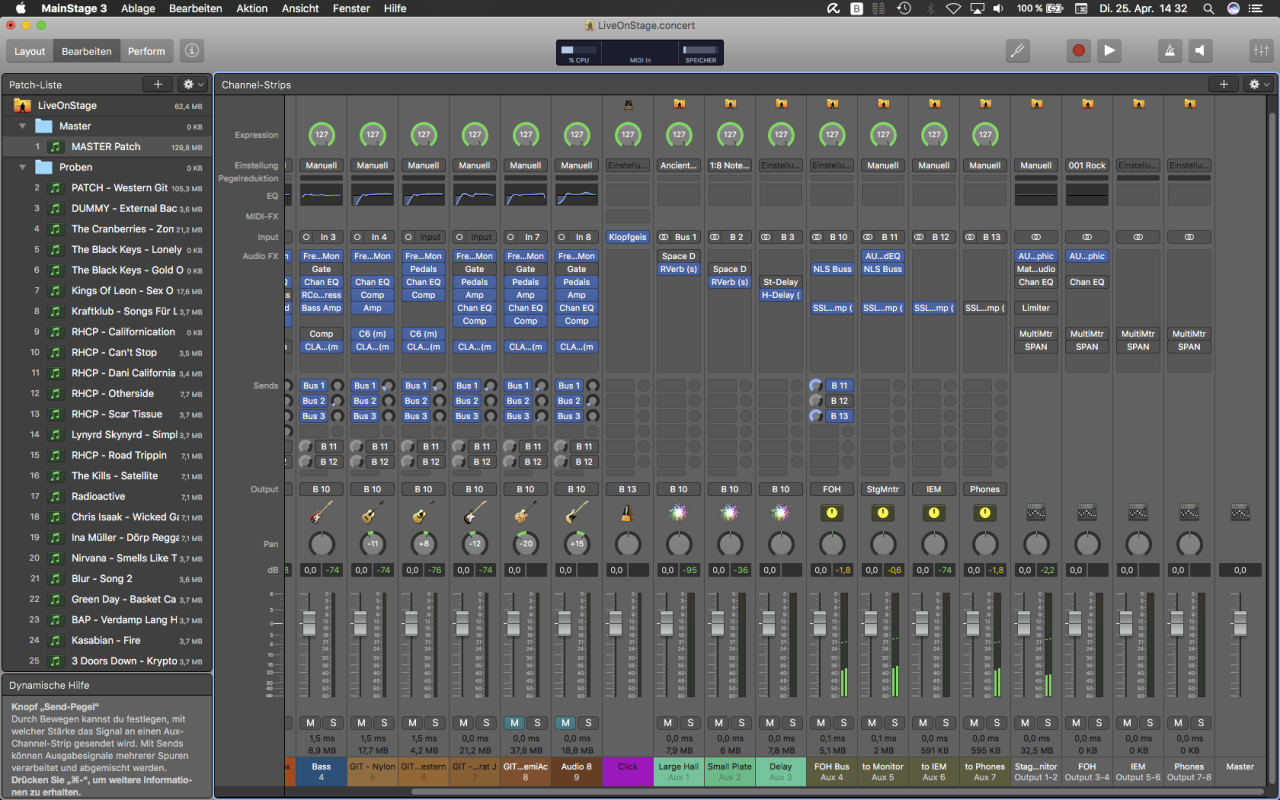Open the Klopfgeis input slot
This screenshot has height=800, width=1280.
[x=627, y=237]
